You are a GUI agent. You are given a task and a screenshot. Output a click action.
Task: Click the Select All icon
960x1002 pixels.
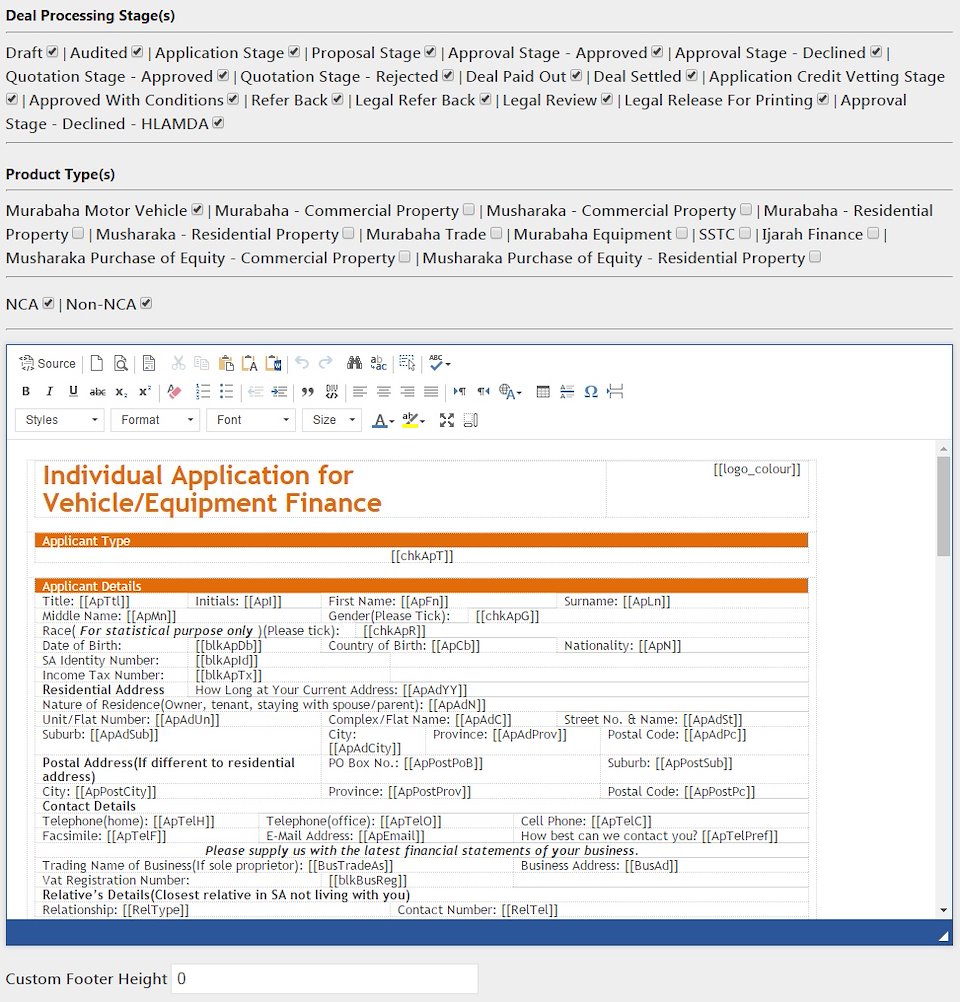click(407, 364)
